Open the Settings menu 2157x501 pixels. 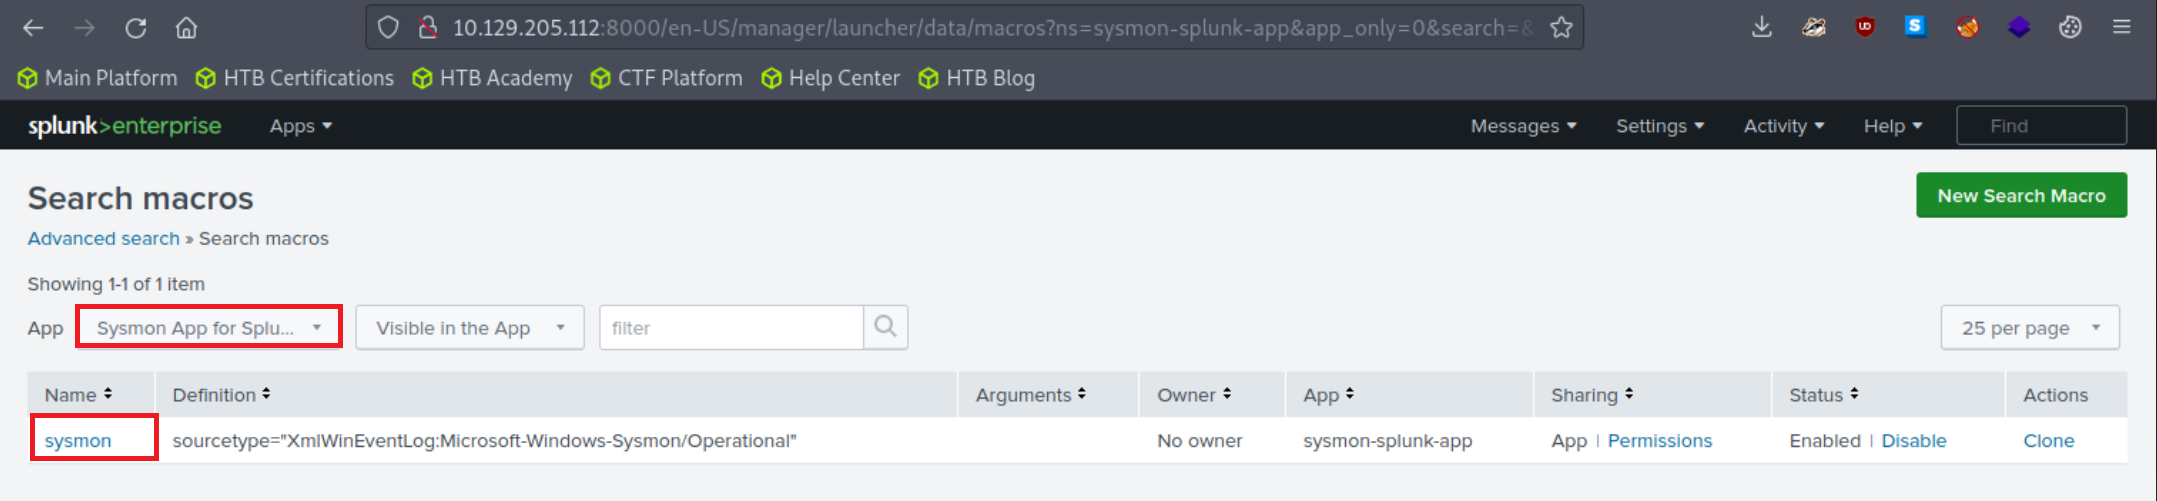[1659, 126]
